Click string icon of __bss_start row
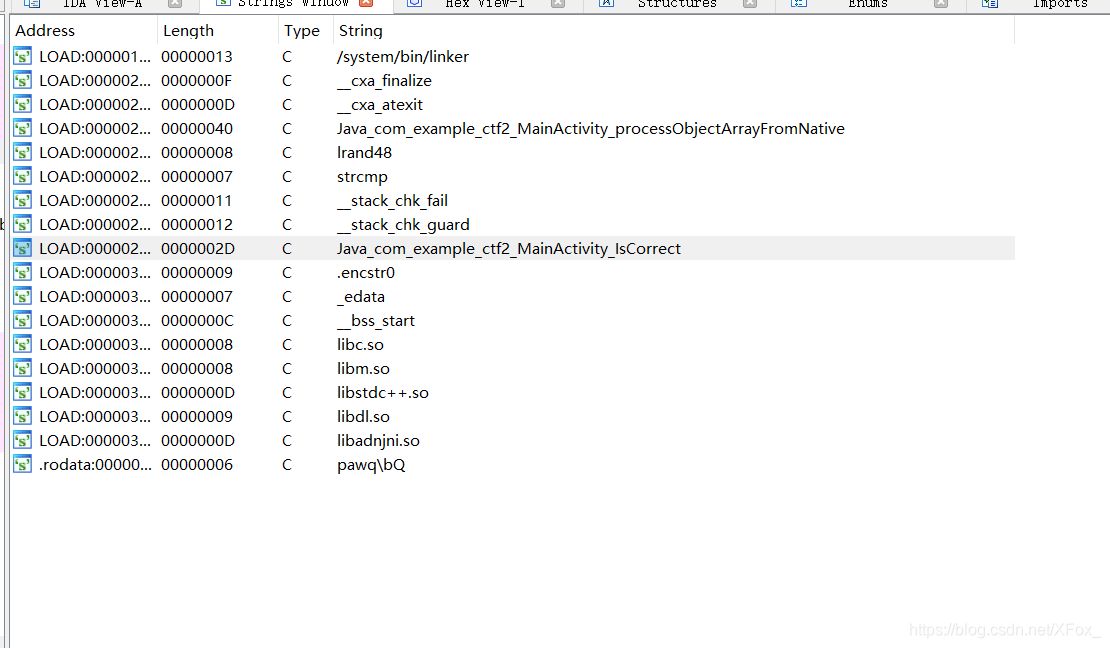 coord(23,321)
